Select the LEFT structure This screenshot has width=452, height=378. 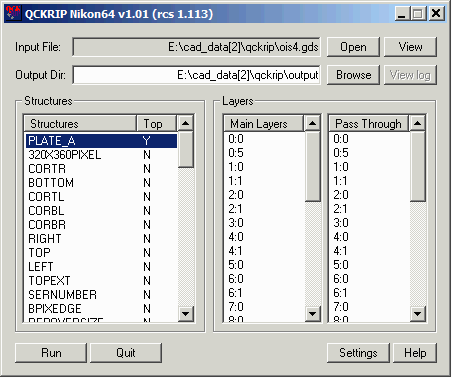coord(101,267)
